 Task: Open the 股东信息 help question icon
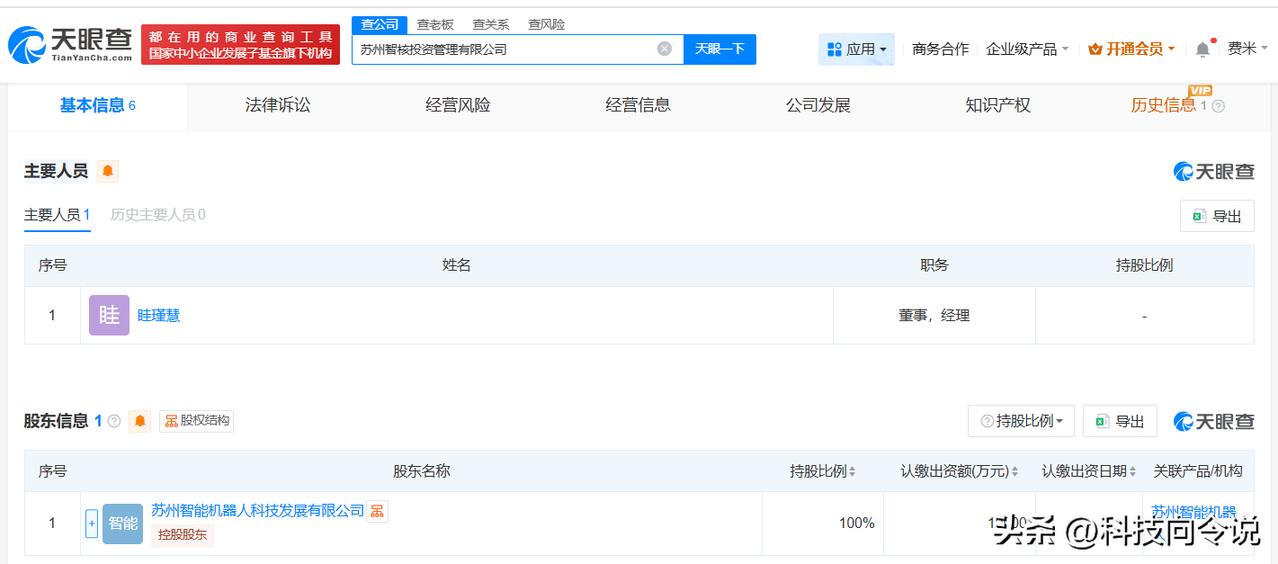tap(114, 421)
